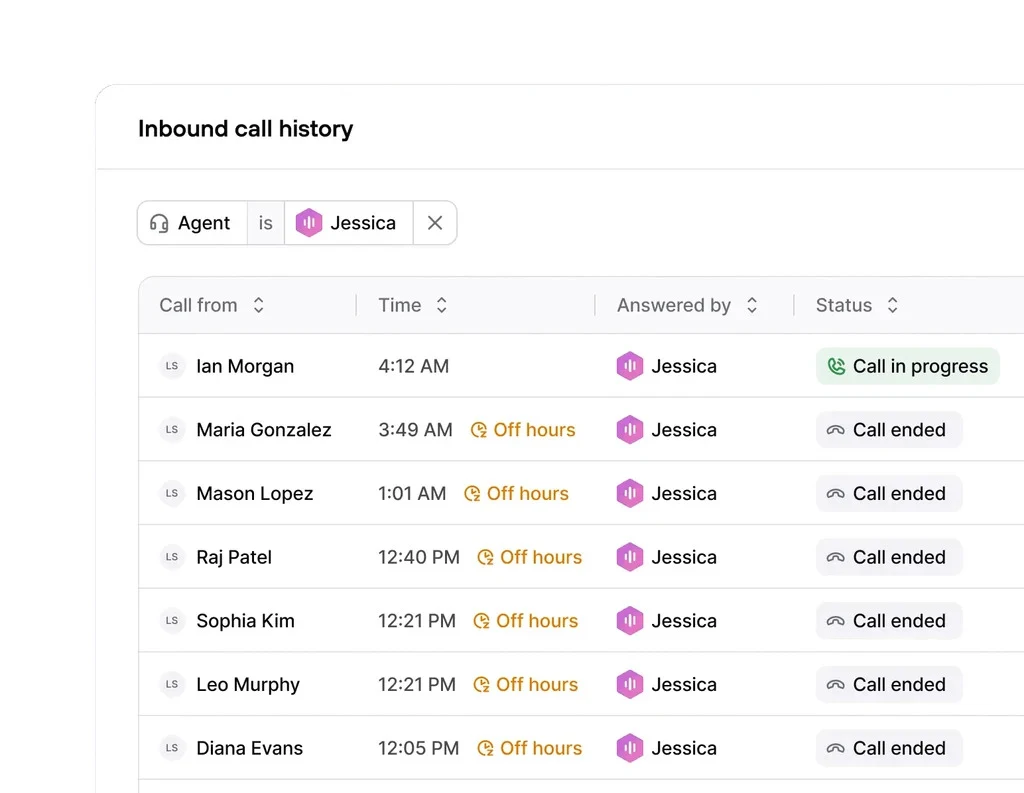The image size is (1024, 793).
Task: Click LS avatar next to Maria Gonzalez
Action: [172, 429]
